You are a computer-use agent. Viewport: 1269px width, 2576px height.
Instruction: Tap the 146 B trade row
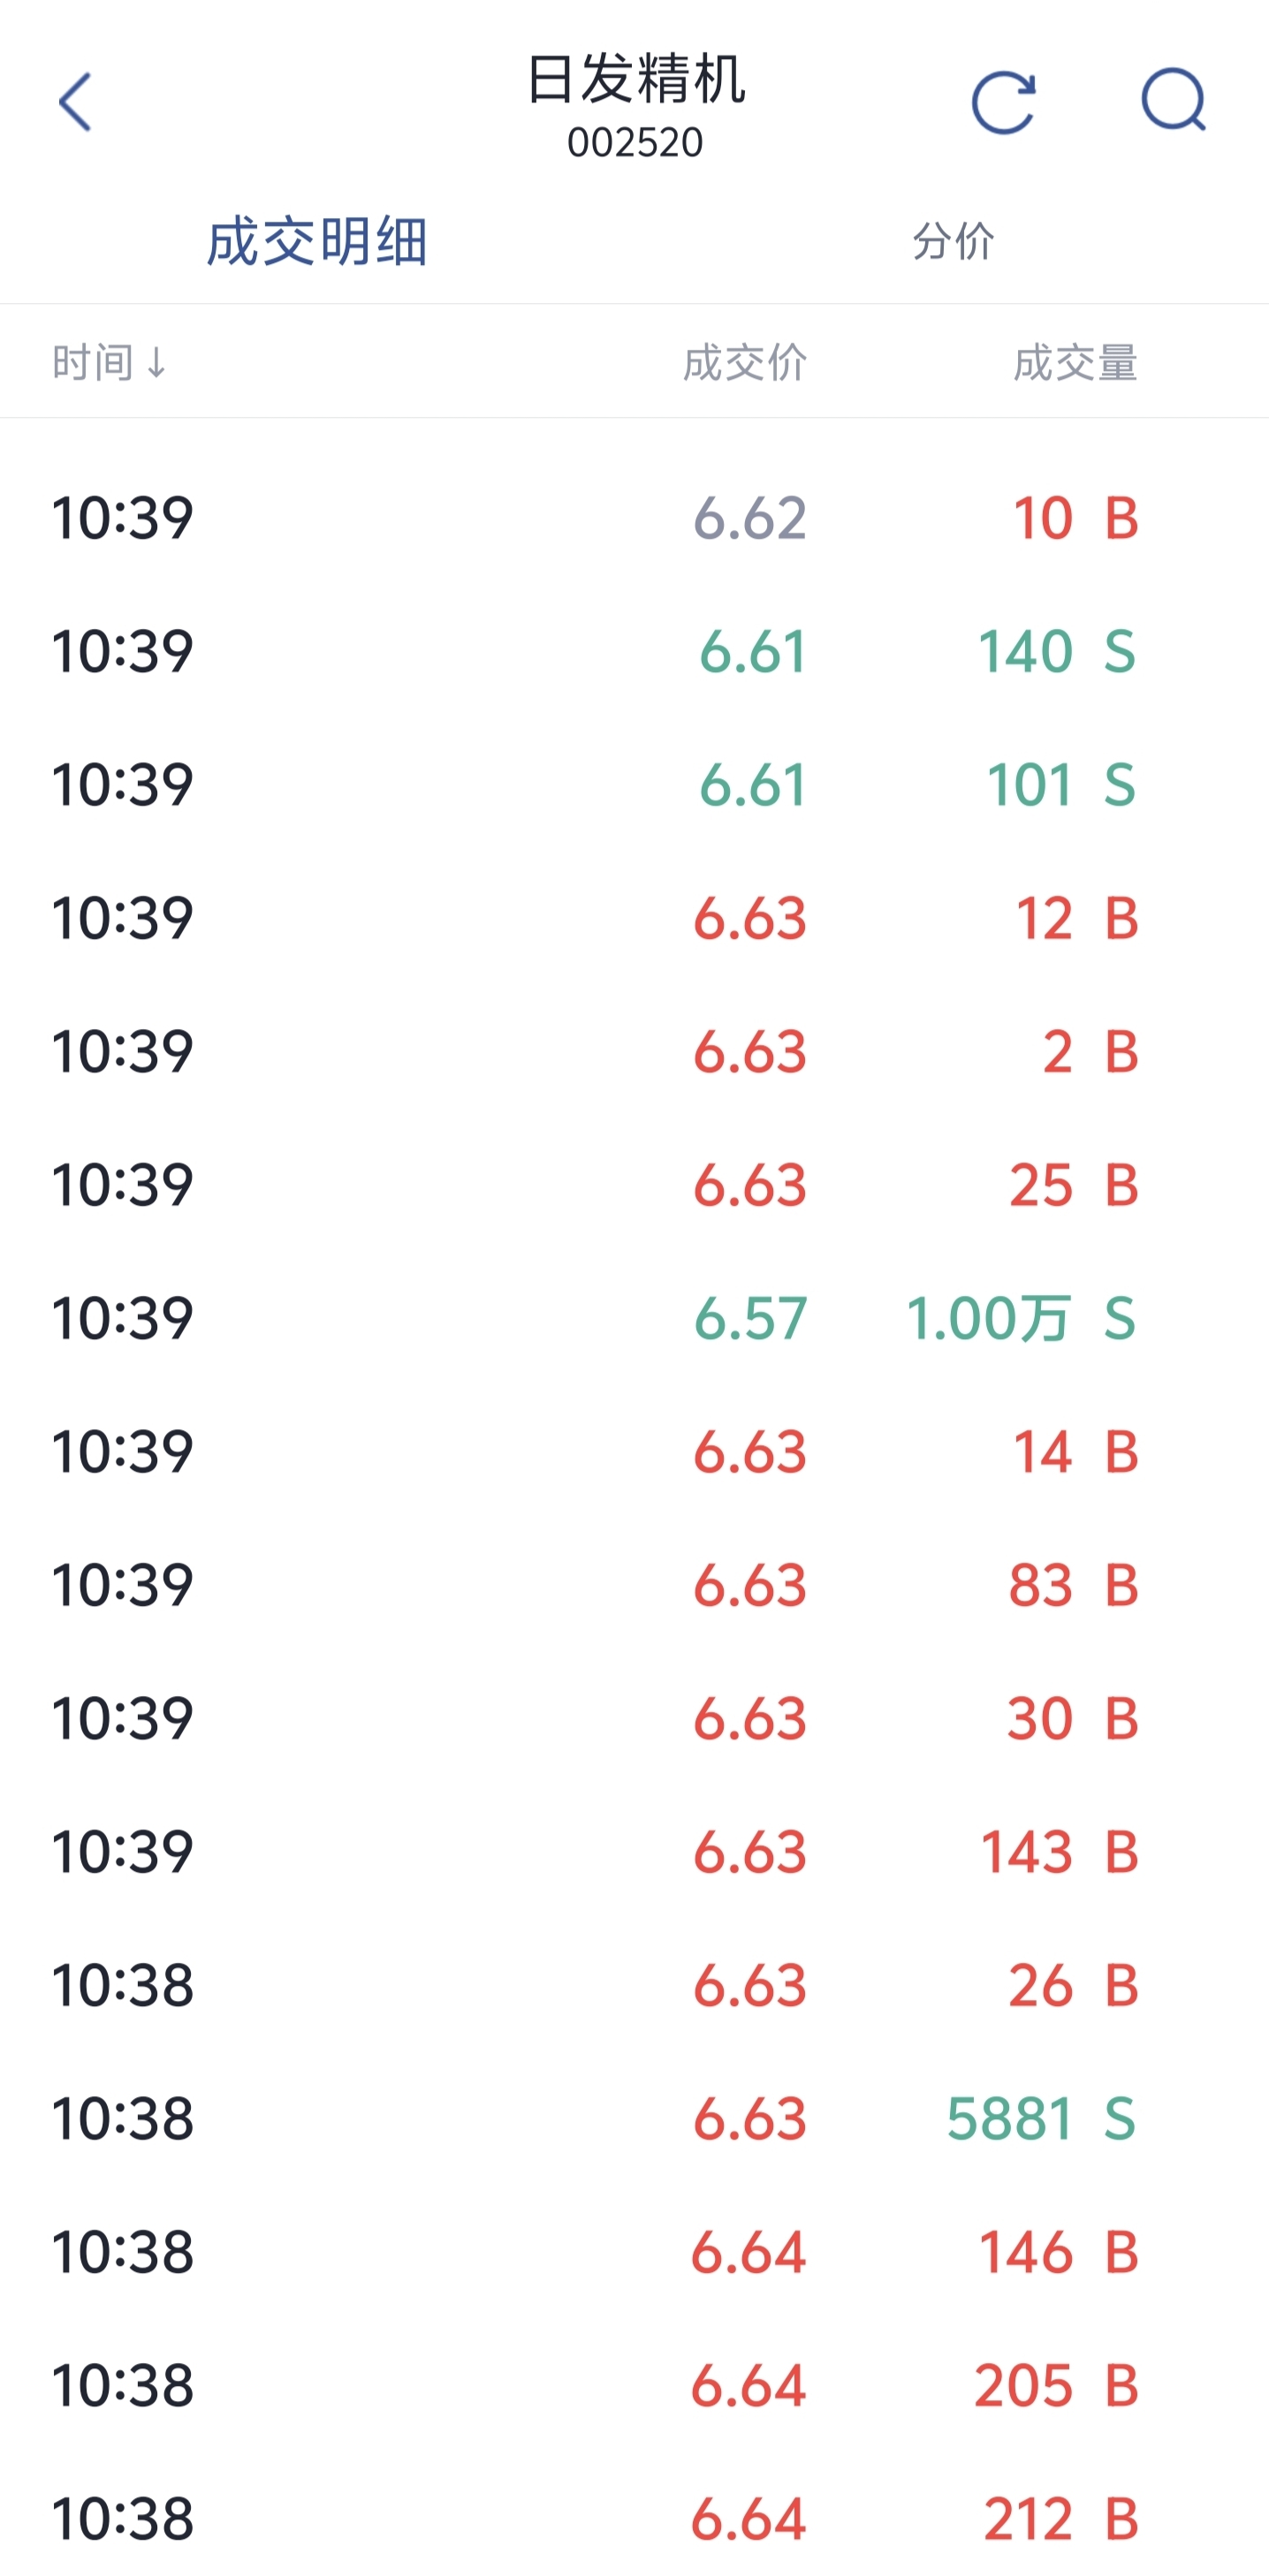pos(634,2252)
